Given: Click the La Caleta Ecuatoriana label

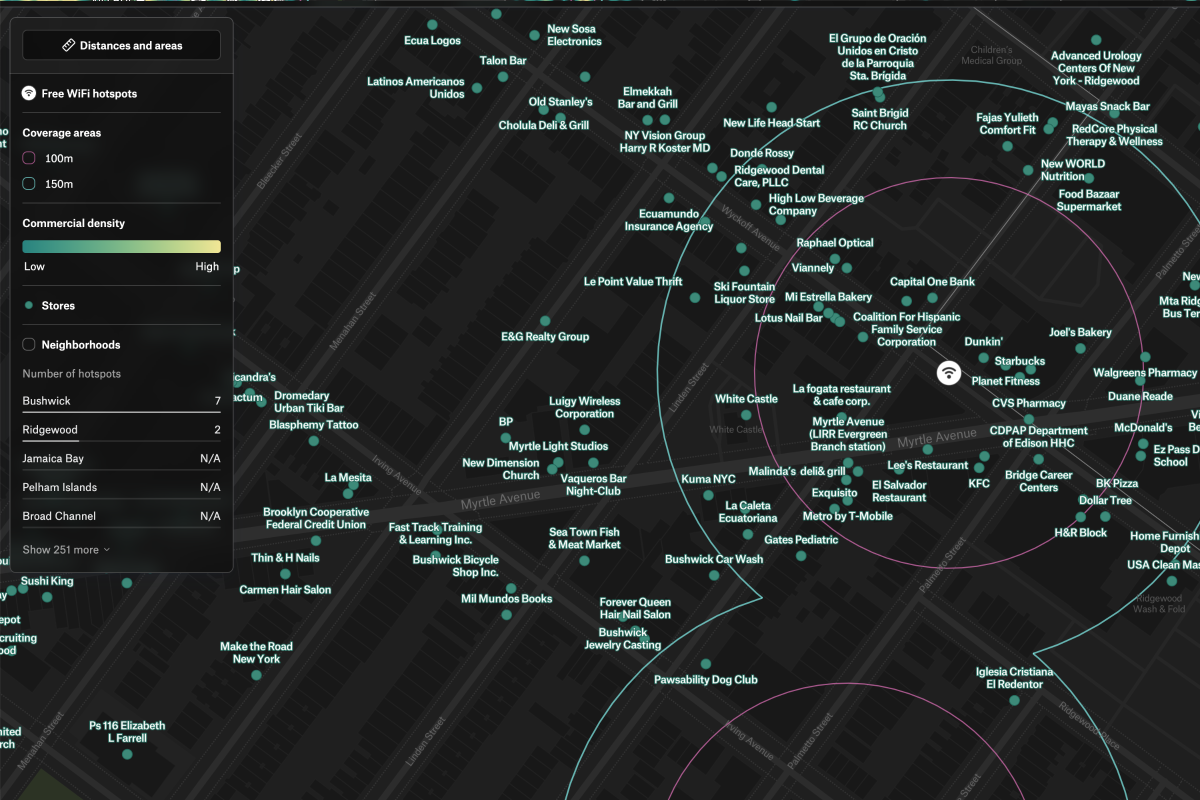Looking at the screenshot, I should coord(748,512).
